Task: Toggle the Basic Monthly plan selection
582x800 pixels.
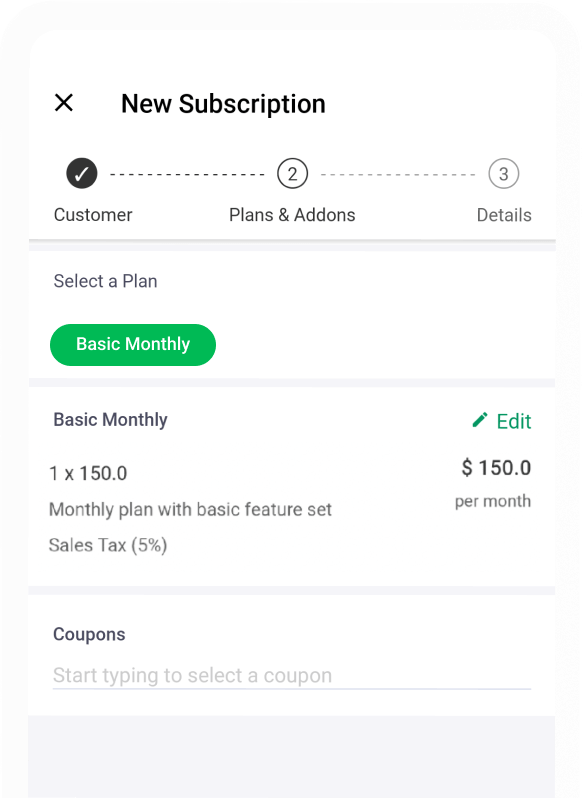Action: tap(132, 344)
